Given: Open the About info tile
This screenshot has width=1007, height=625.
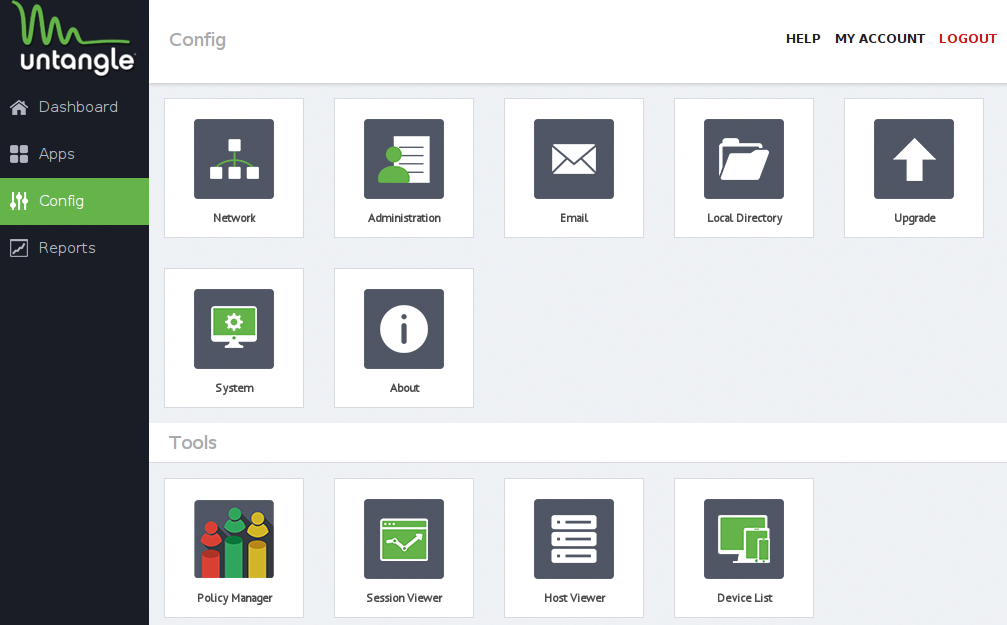Looking at the screenshot, I should (x=404, y=338).
